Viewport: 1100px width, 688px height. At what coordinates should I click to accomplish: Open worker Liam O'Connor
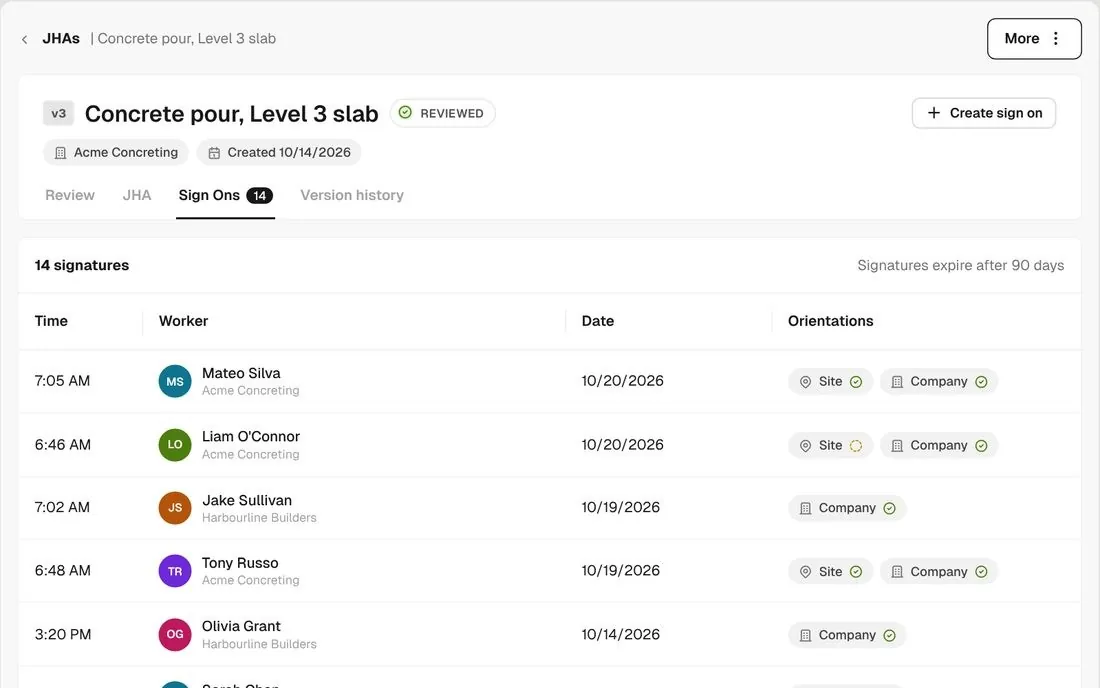250,436
